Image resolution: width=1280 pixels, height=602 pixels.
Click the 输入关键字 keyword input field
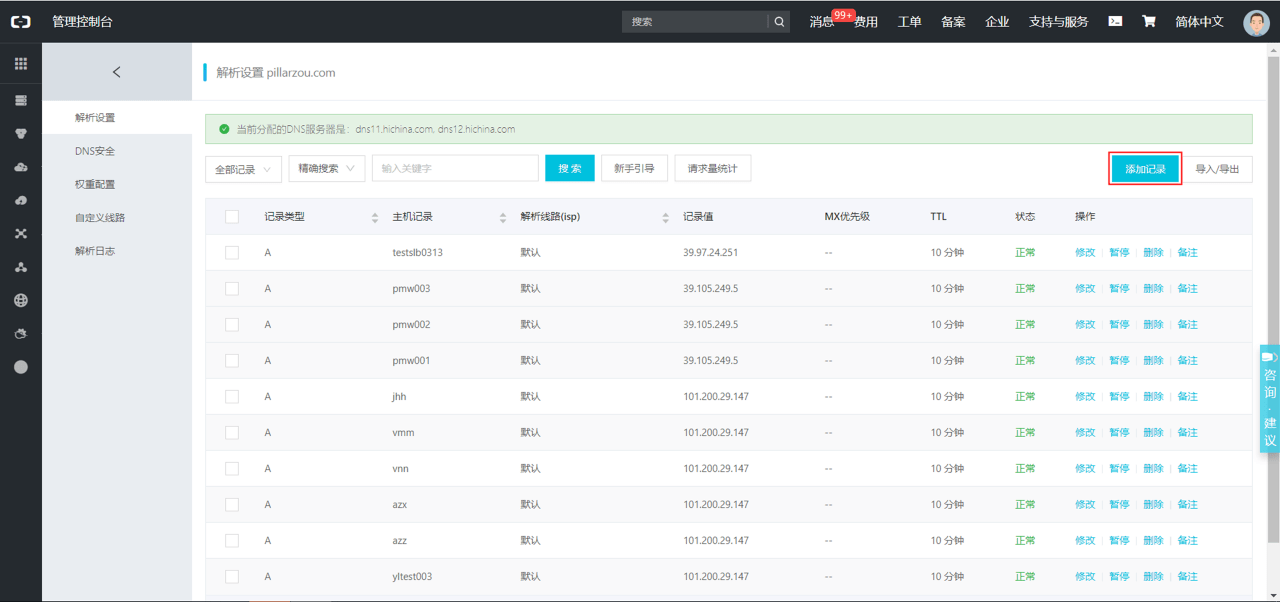click(x=455, y=168)
